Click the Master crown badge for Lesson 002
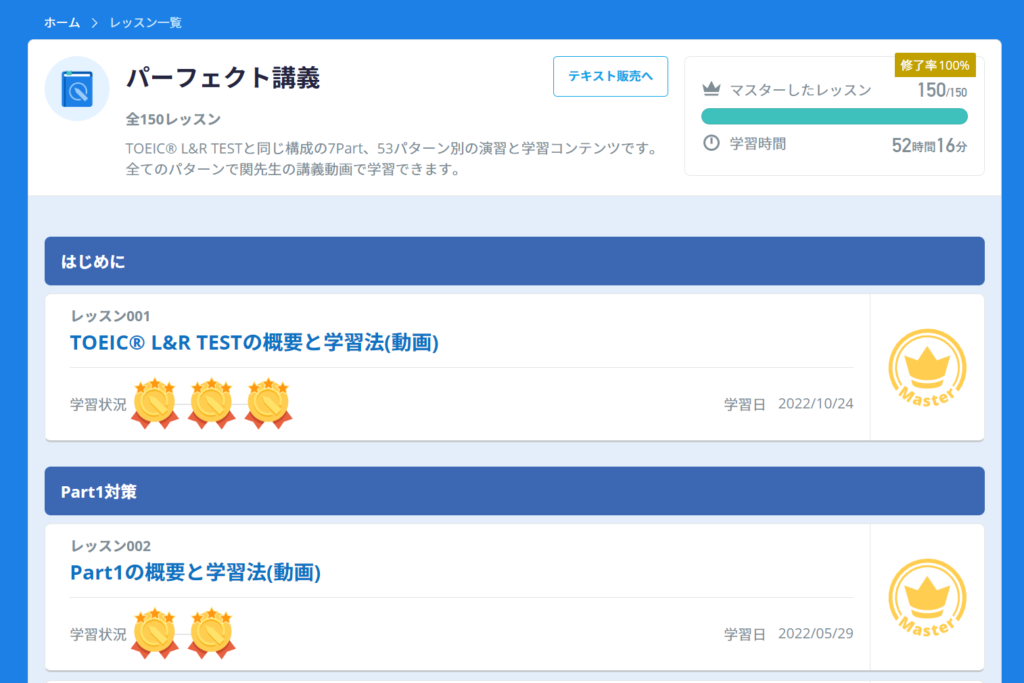This screenshot has width=1024, height=683. (927, 597)
